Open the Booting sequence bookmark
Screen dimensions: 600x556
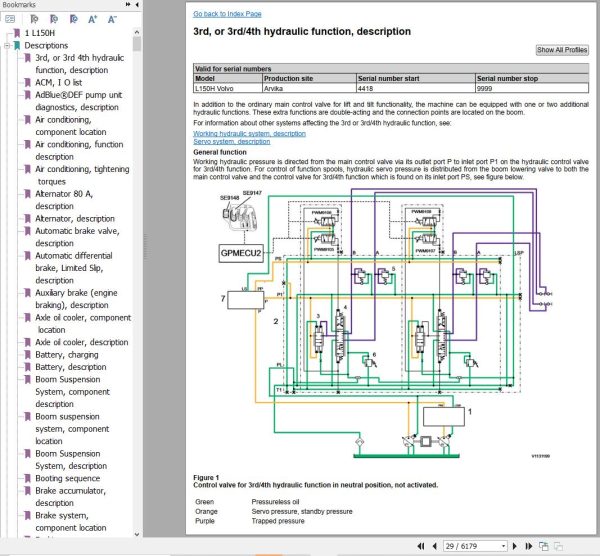pos(68,478)
